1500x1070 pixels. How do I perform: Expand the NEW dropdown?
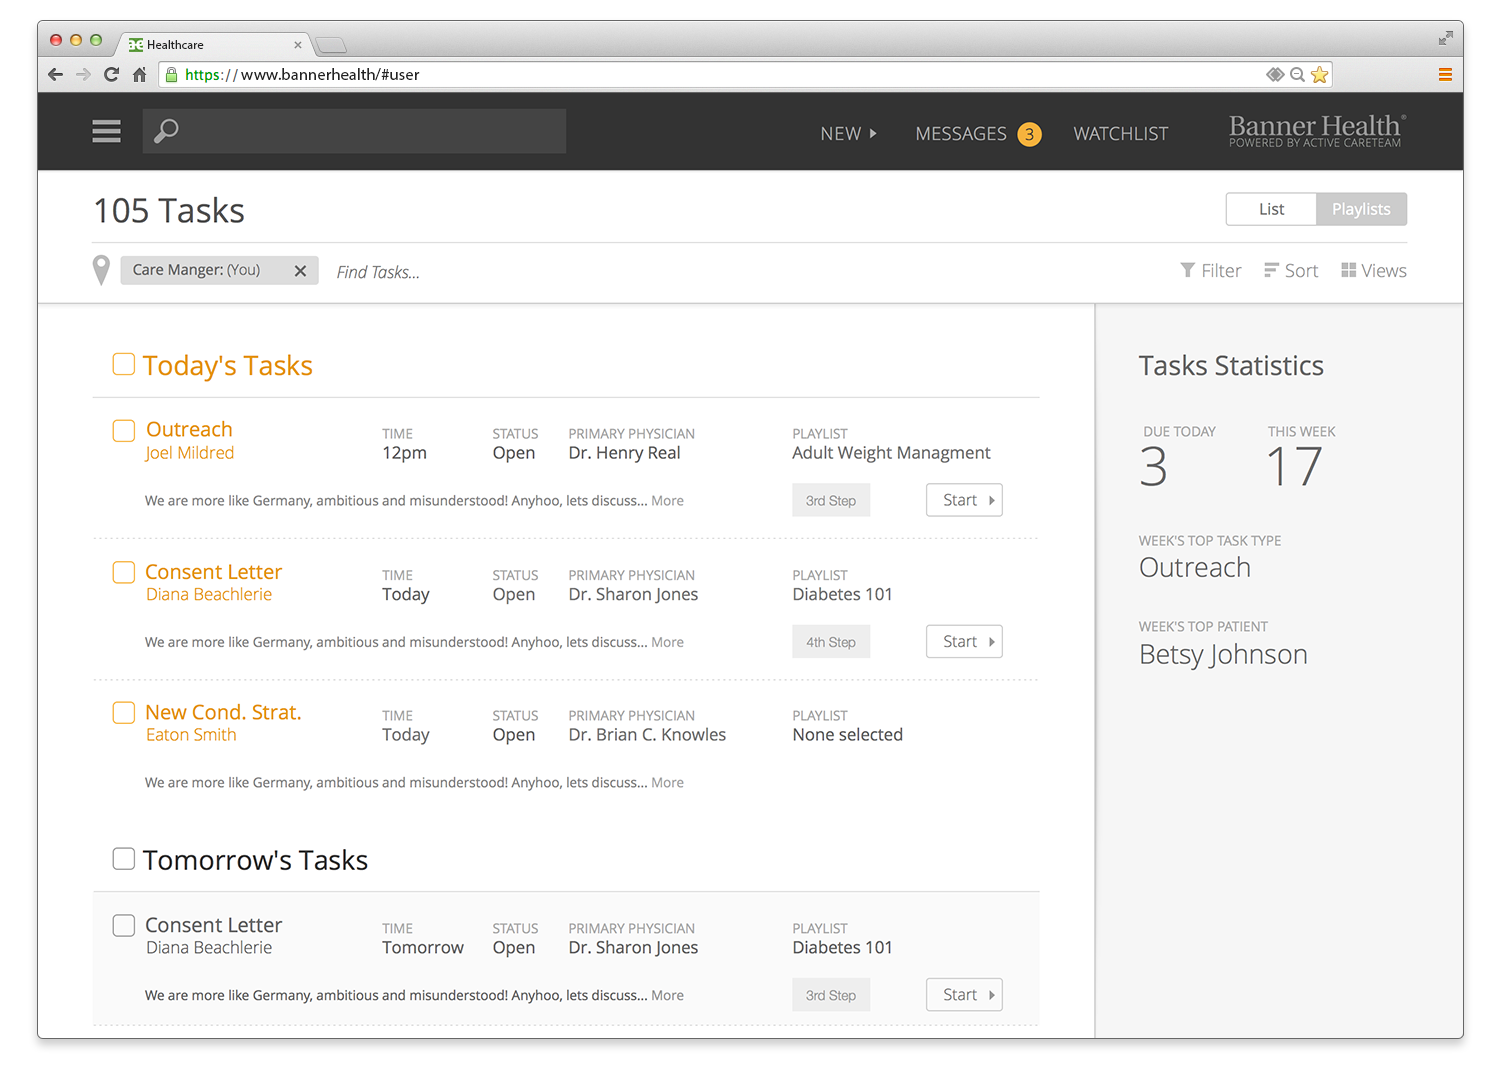click(x=848, y=133)
